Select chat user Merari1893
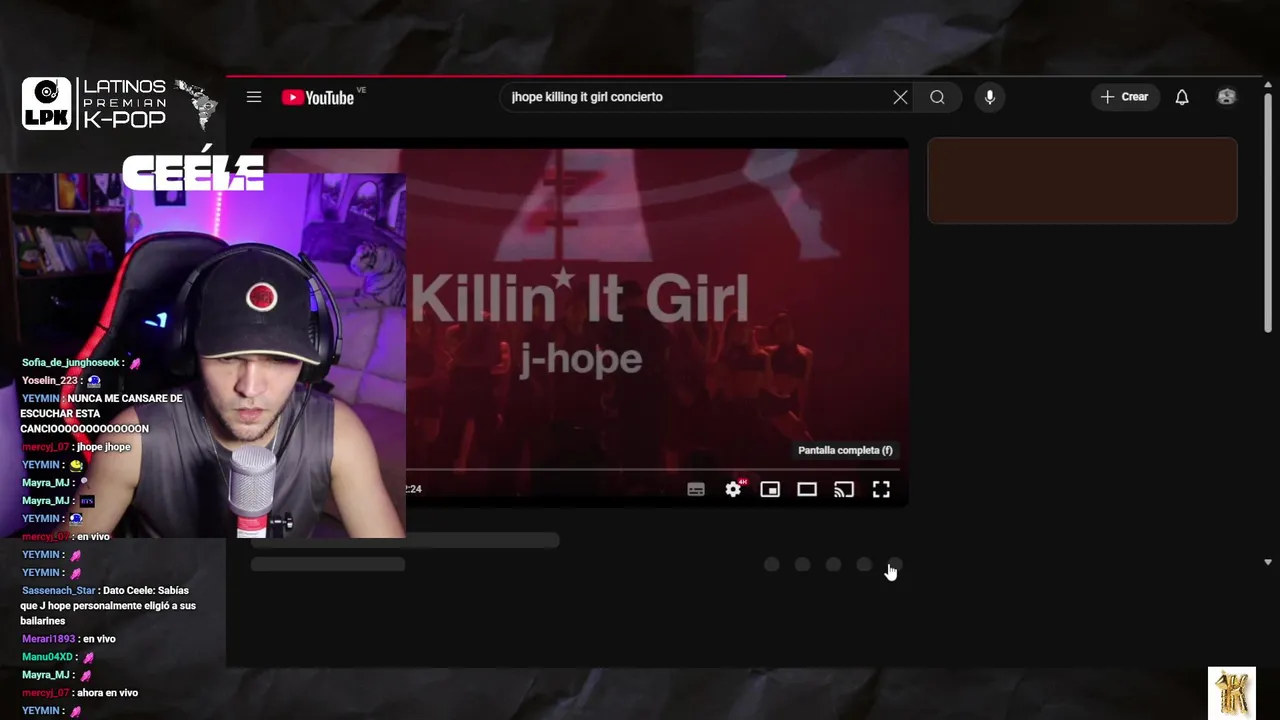 point(48,638)
